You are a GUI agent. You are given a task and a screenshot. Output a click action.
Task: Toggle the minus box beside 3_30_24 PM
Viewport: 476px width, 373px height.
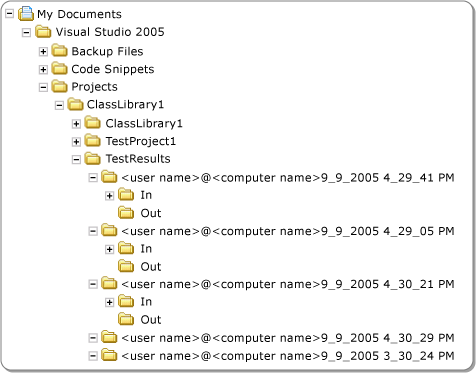93,356
